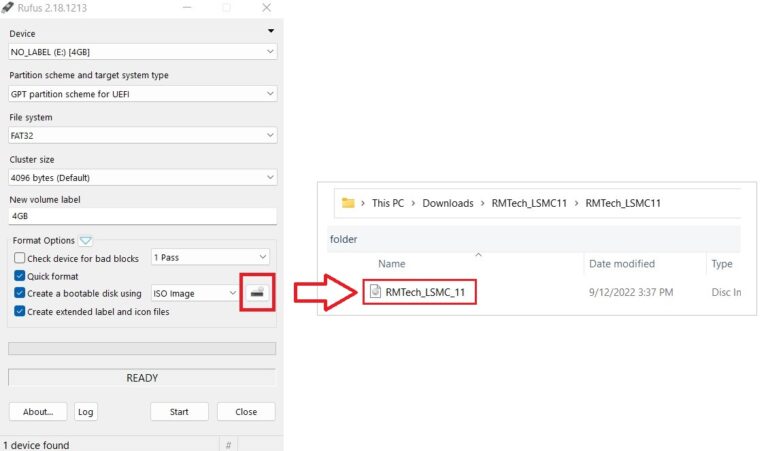The width and height of the screenshot is (768, 451).
Task: Go to This PC in Explorer breadcrumb
Action: click(x=388, y=203)
